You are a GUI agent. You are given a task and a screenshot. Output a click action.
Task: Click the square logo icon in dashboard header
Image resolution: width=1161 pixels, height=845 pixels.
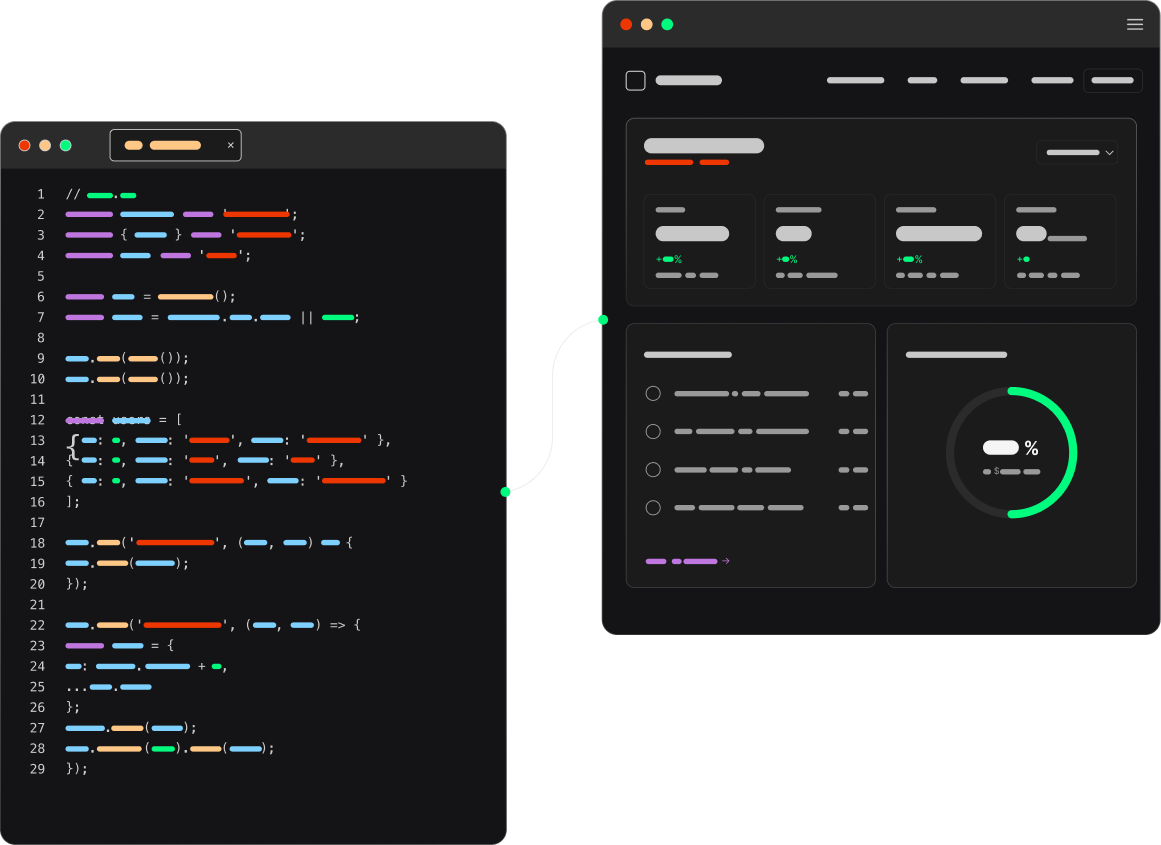635,81
